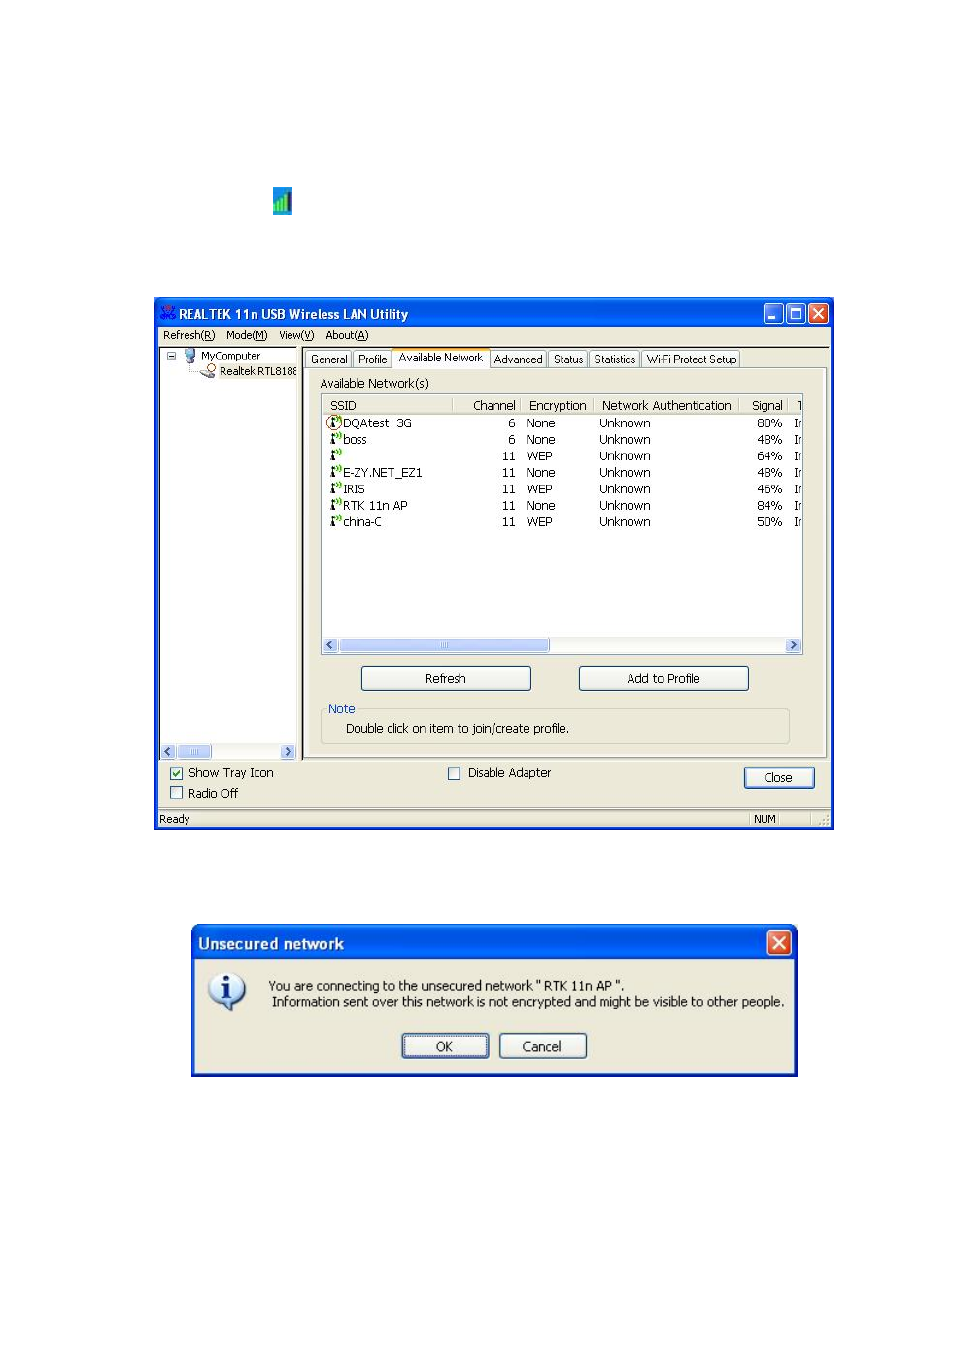Image resolution: width=954 pixels, height=1350 pixels.
Task: Switch to the Advanced tab
Action: click(x=518, y=359)
